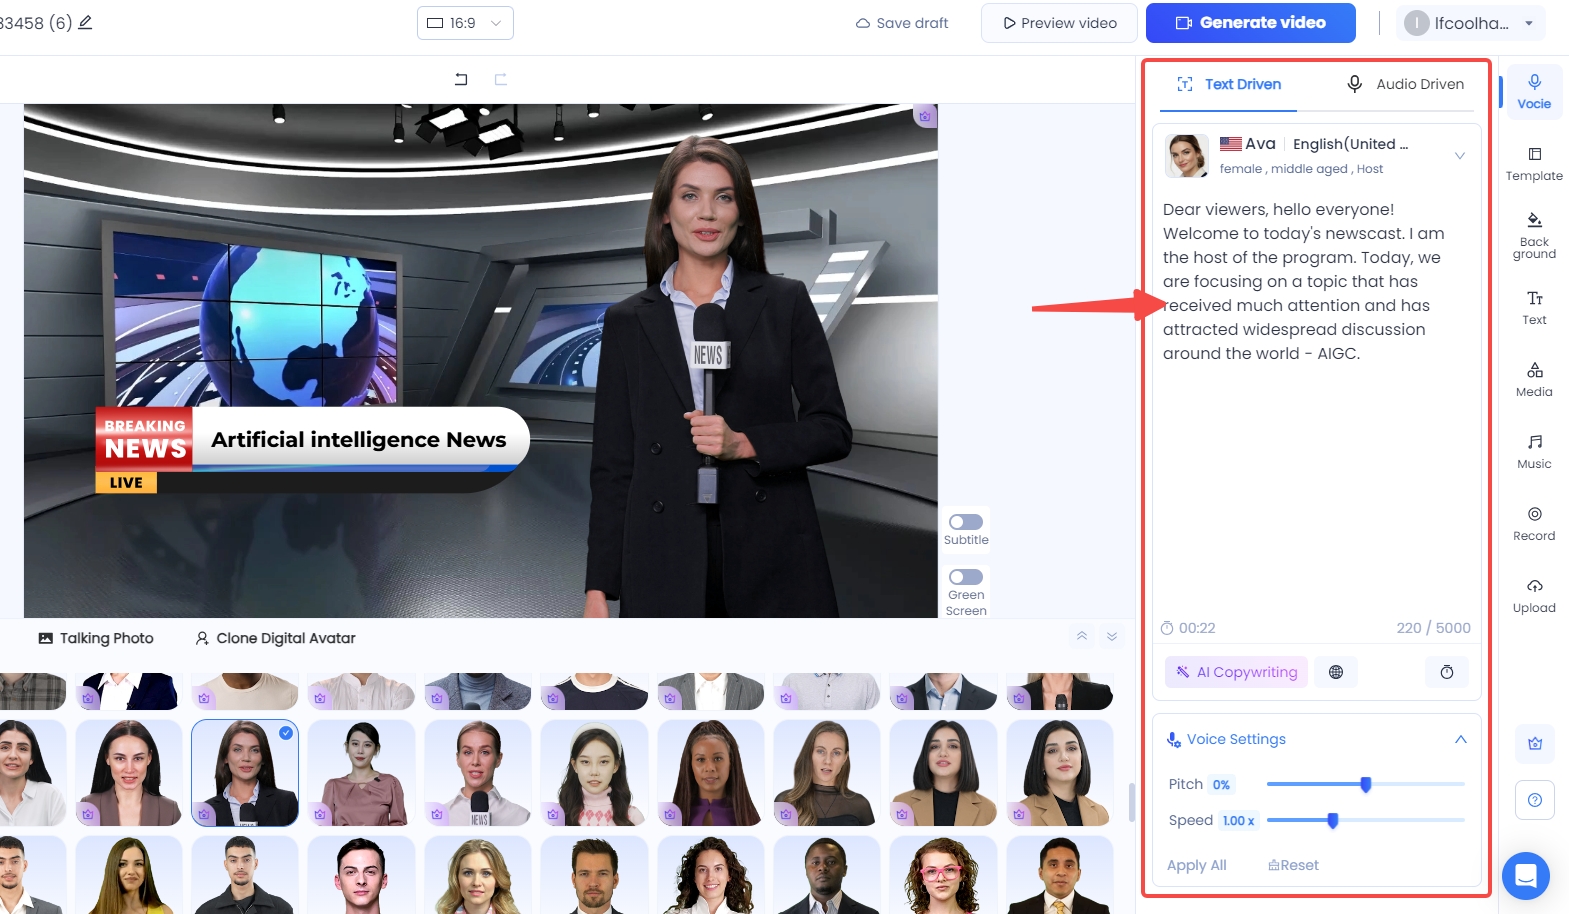Click the Preview video button
The width and height of the screenshot is (1569, 914).
click(1059, 23)
